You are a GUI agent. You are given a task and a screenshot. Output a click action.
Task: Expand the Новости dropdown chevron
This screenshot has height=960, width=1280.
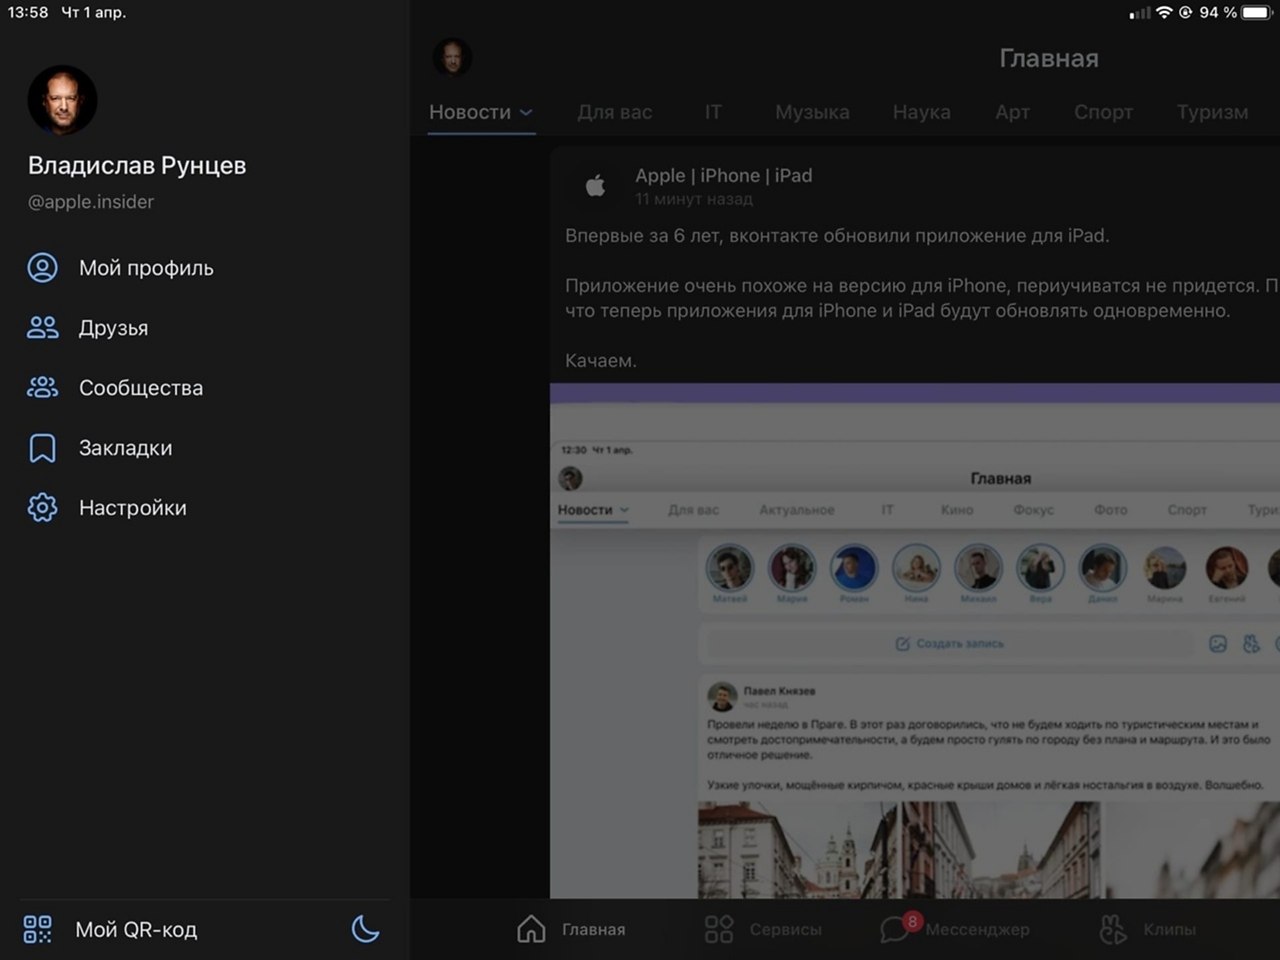point(526,113)
